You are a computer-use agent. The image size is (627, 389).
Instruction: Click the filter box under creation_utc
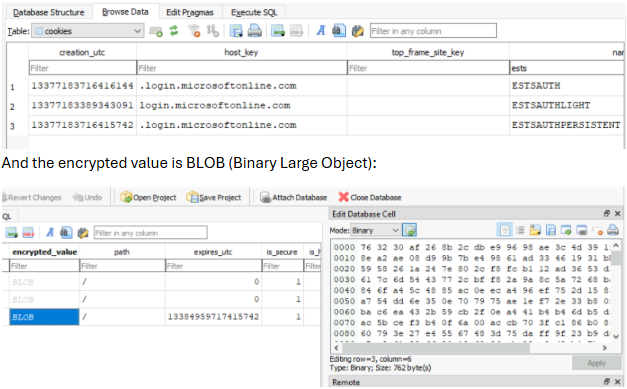(82, 68)
